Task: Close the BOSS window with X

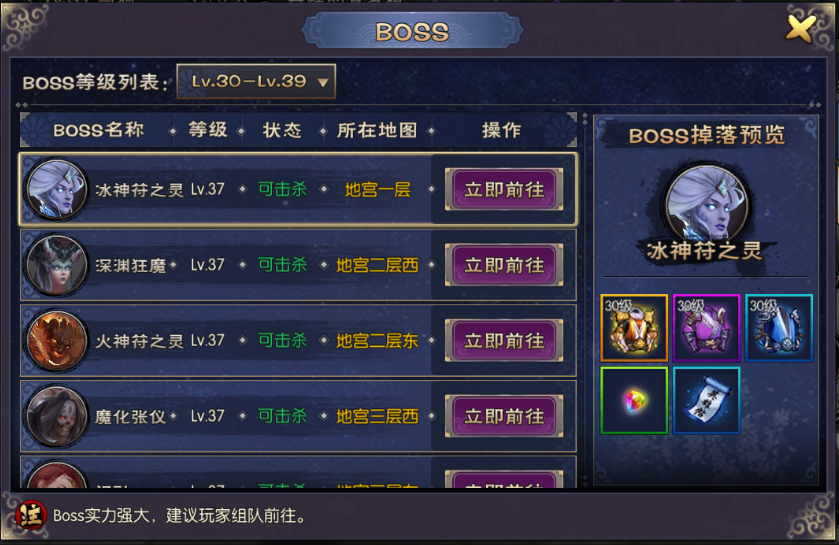Action: tap(801, 29)
